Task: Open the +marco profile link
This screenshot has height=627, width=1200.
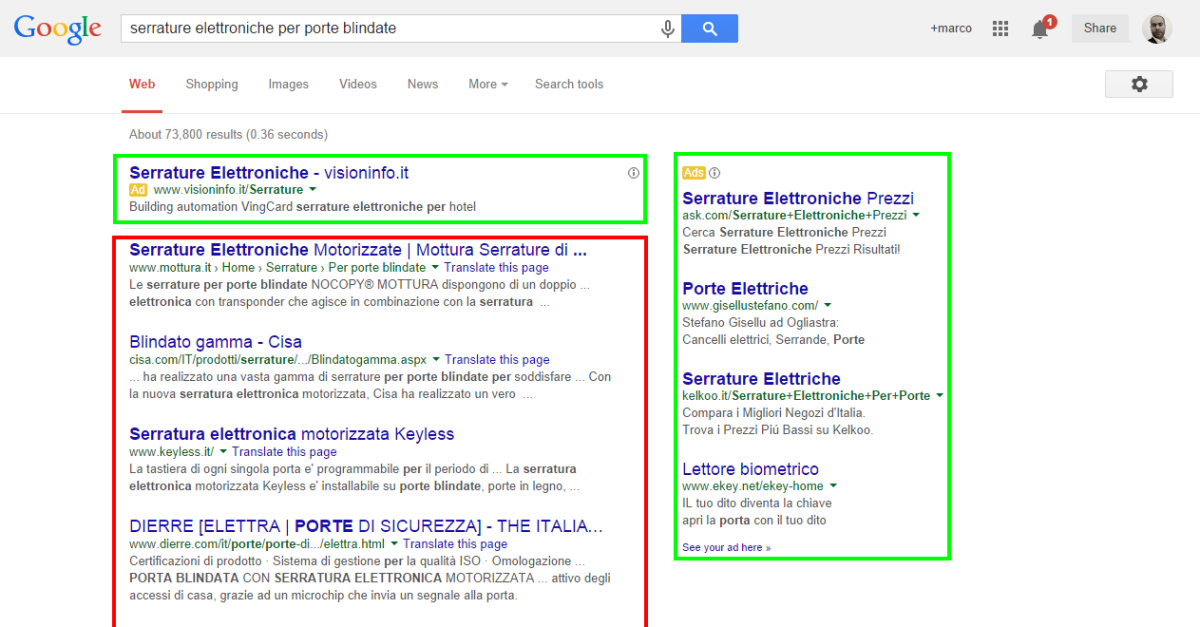Action: [x=951, y=29]
